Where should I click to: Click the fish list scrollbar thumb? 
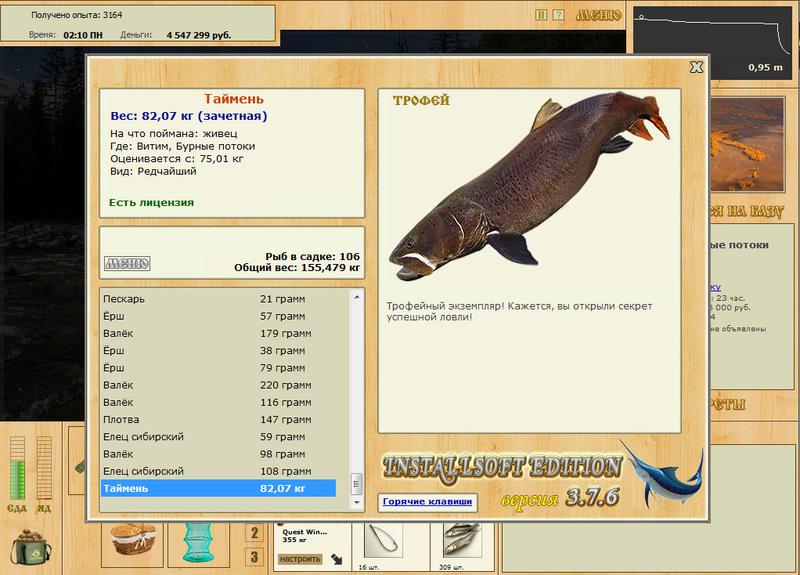point(357,484)
